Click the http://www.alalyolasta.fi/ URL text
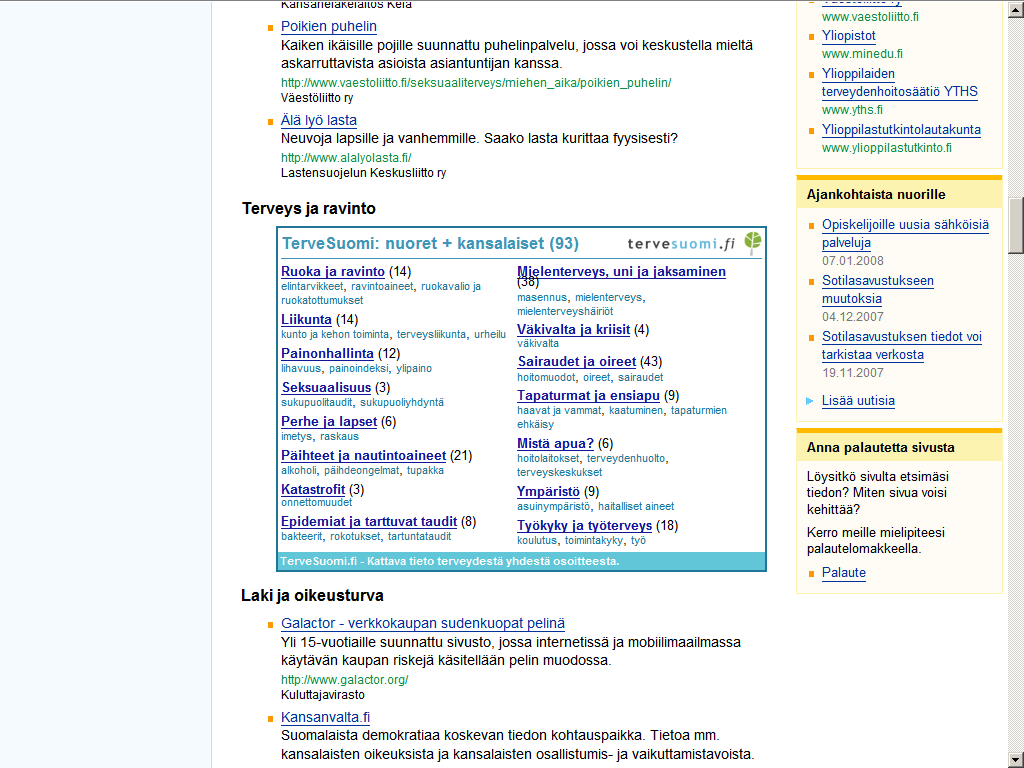This screenshot has height=768, width=1024. 346,158
